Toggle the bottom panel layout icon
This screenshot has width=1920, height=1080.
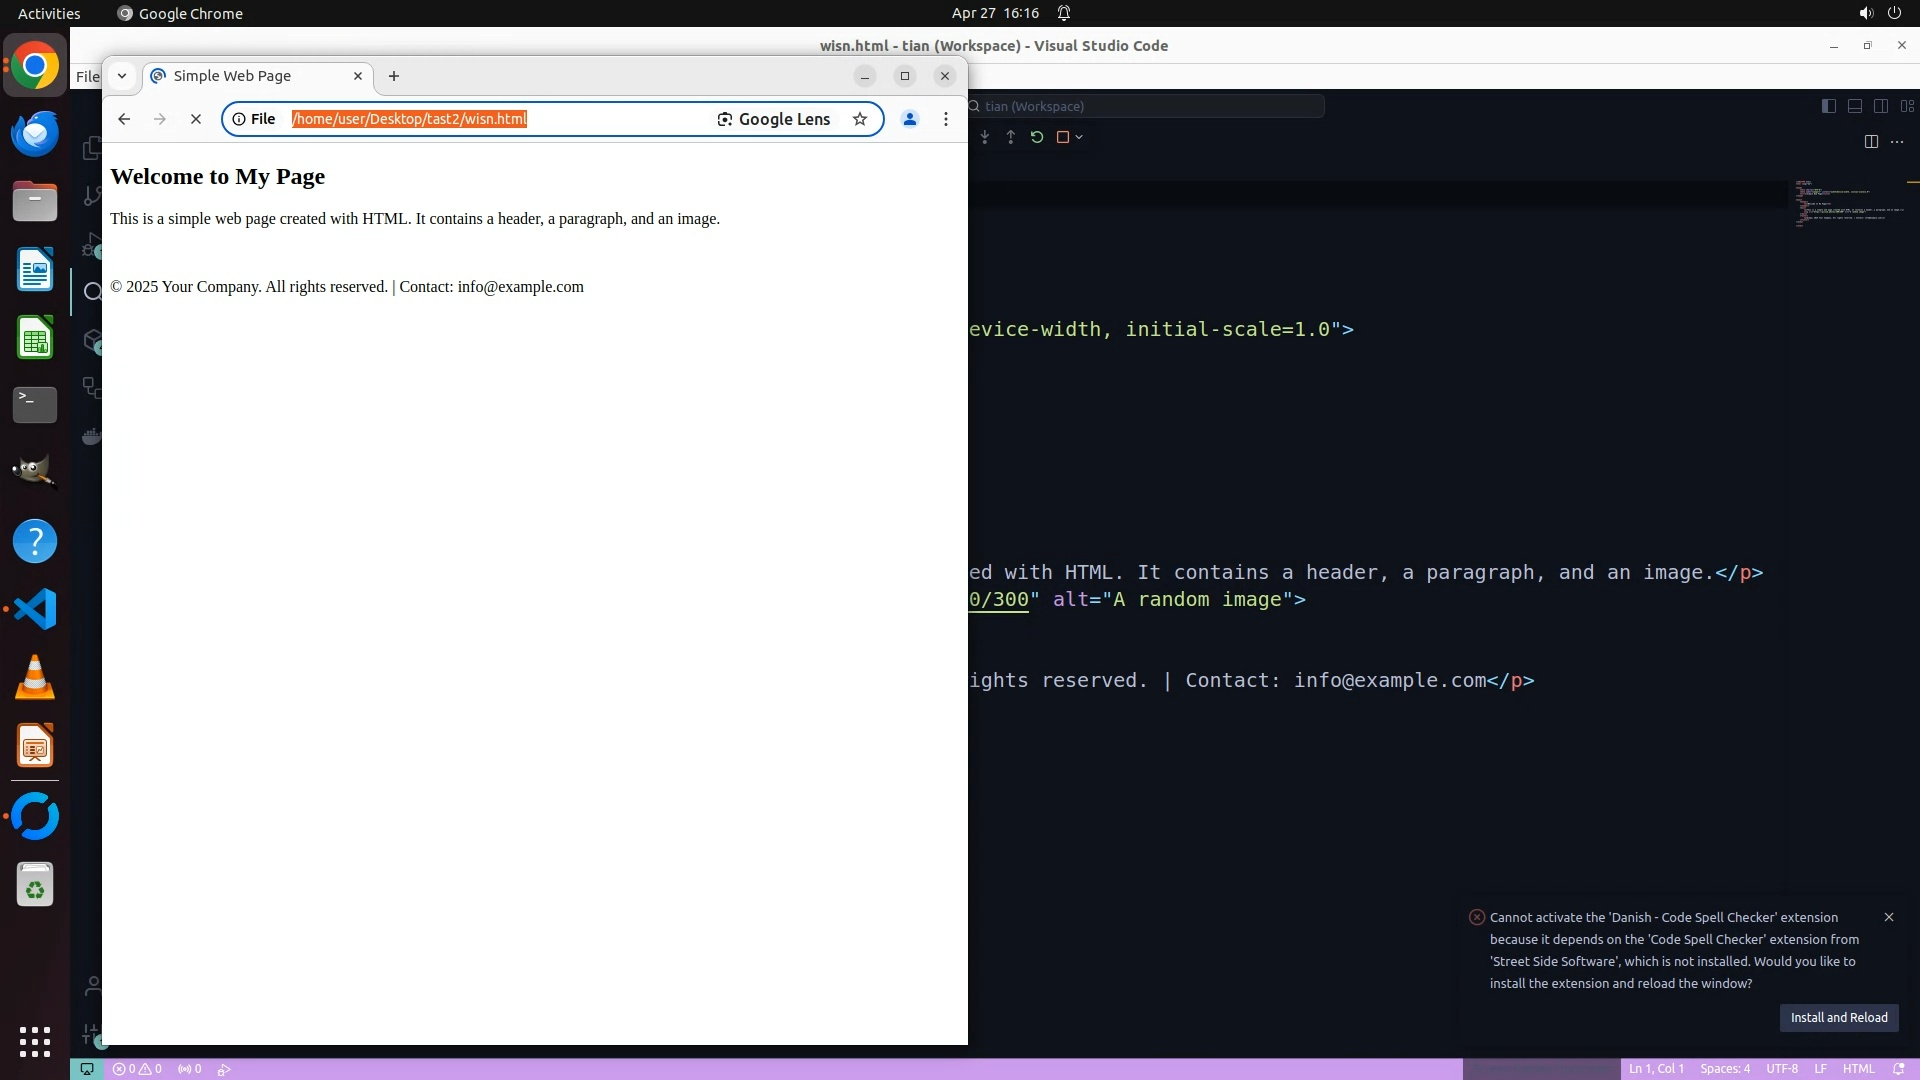click(x=1855, y=106)
